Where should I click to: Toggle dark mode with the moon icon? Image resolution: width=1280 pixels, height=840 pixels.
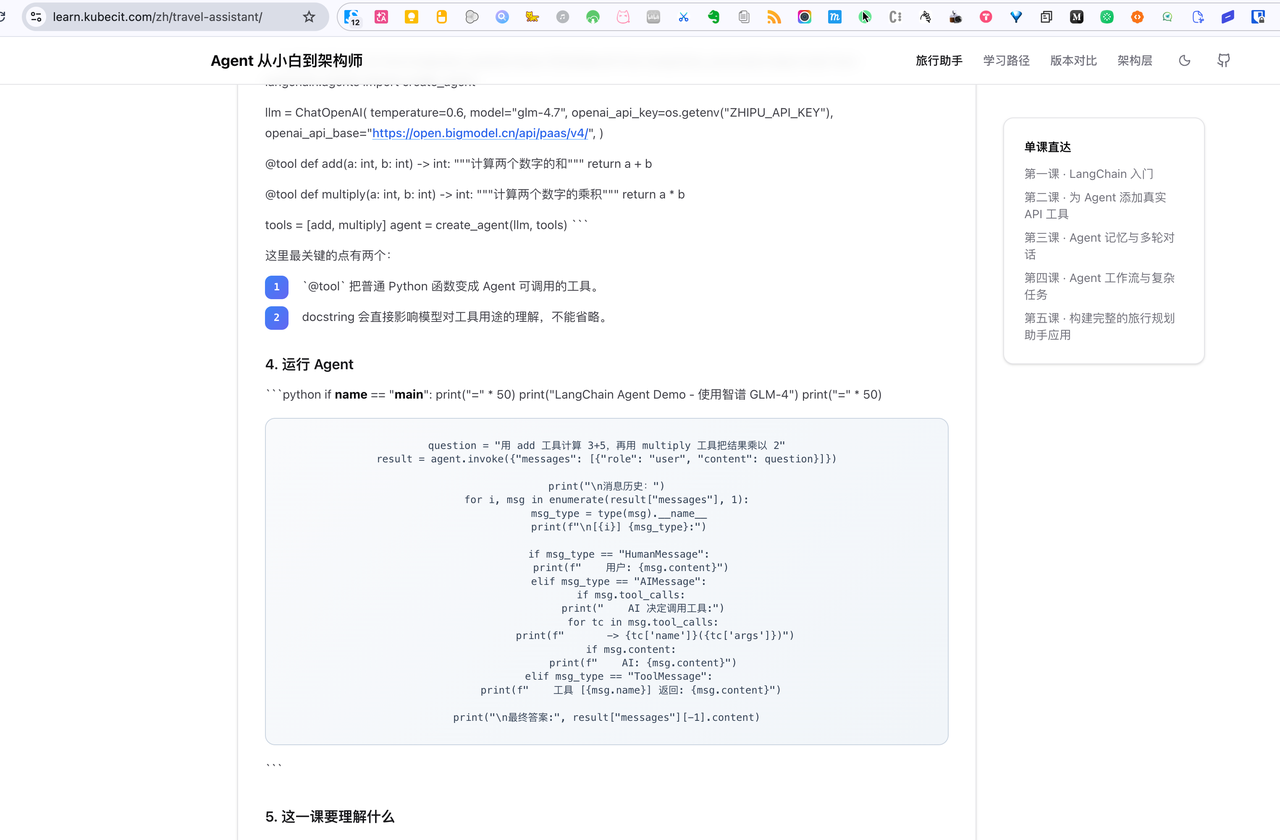click(1185, 61)
